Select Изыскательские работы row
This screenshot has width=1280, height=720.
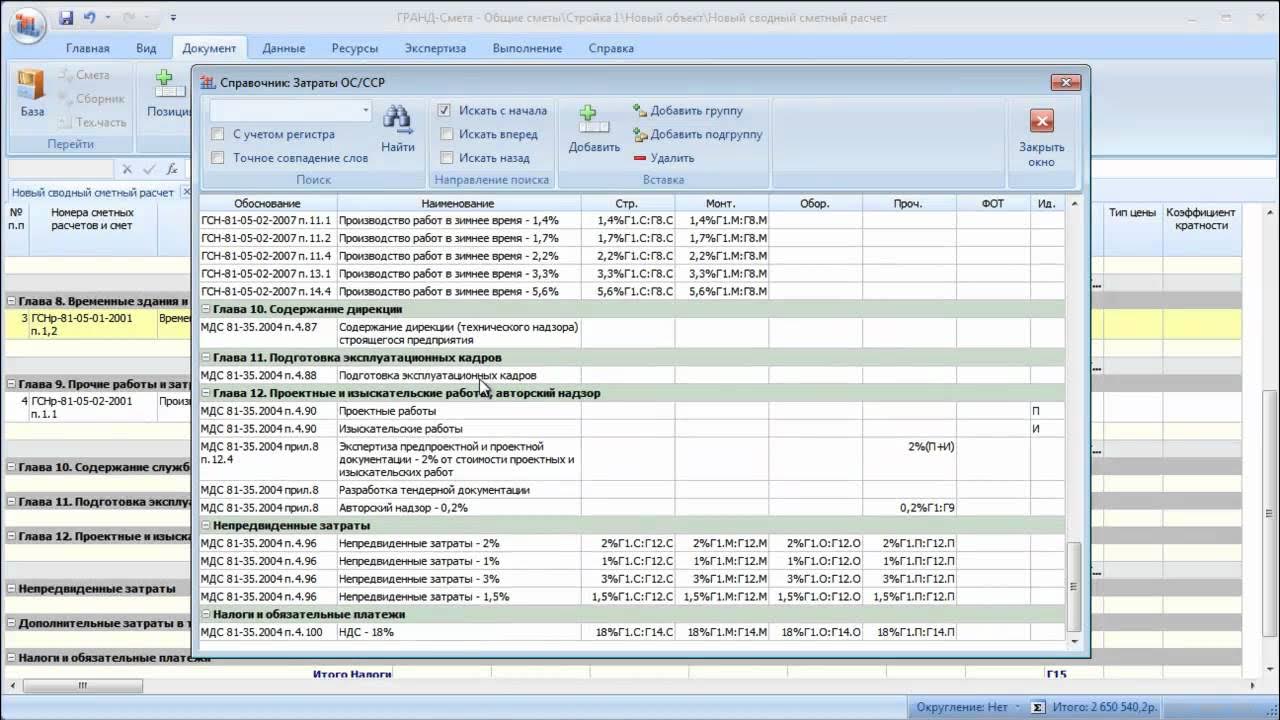click(x=632, y=429)
